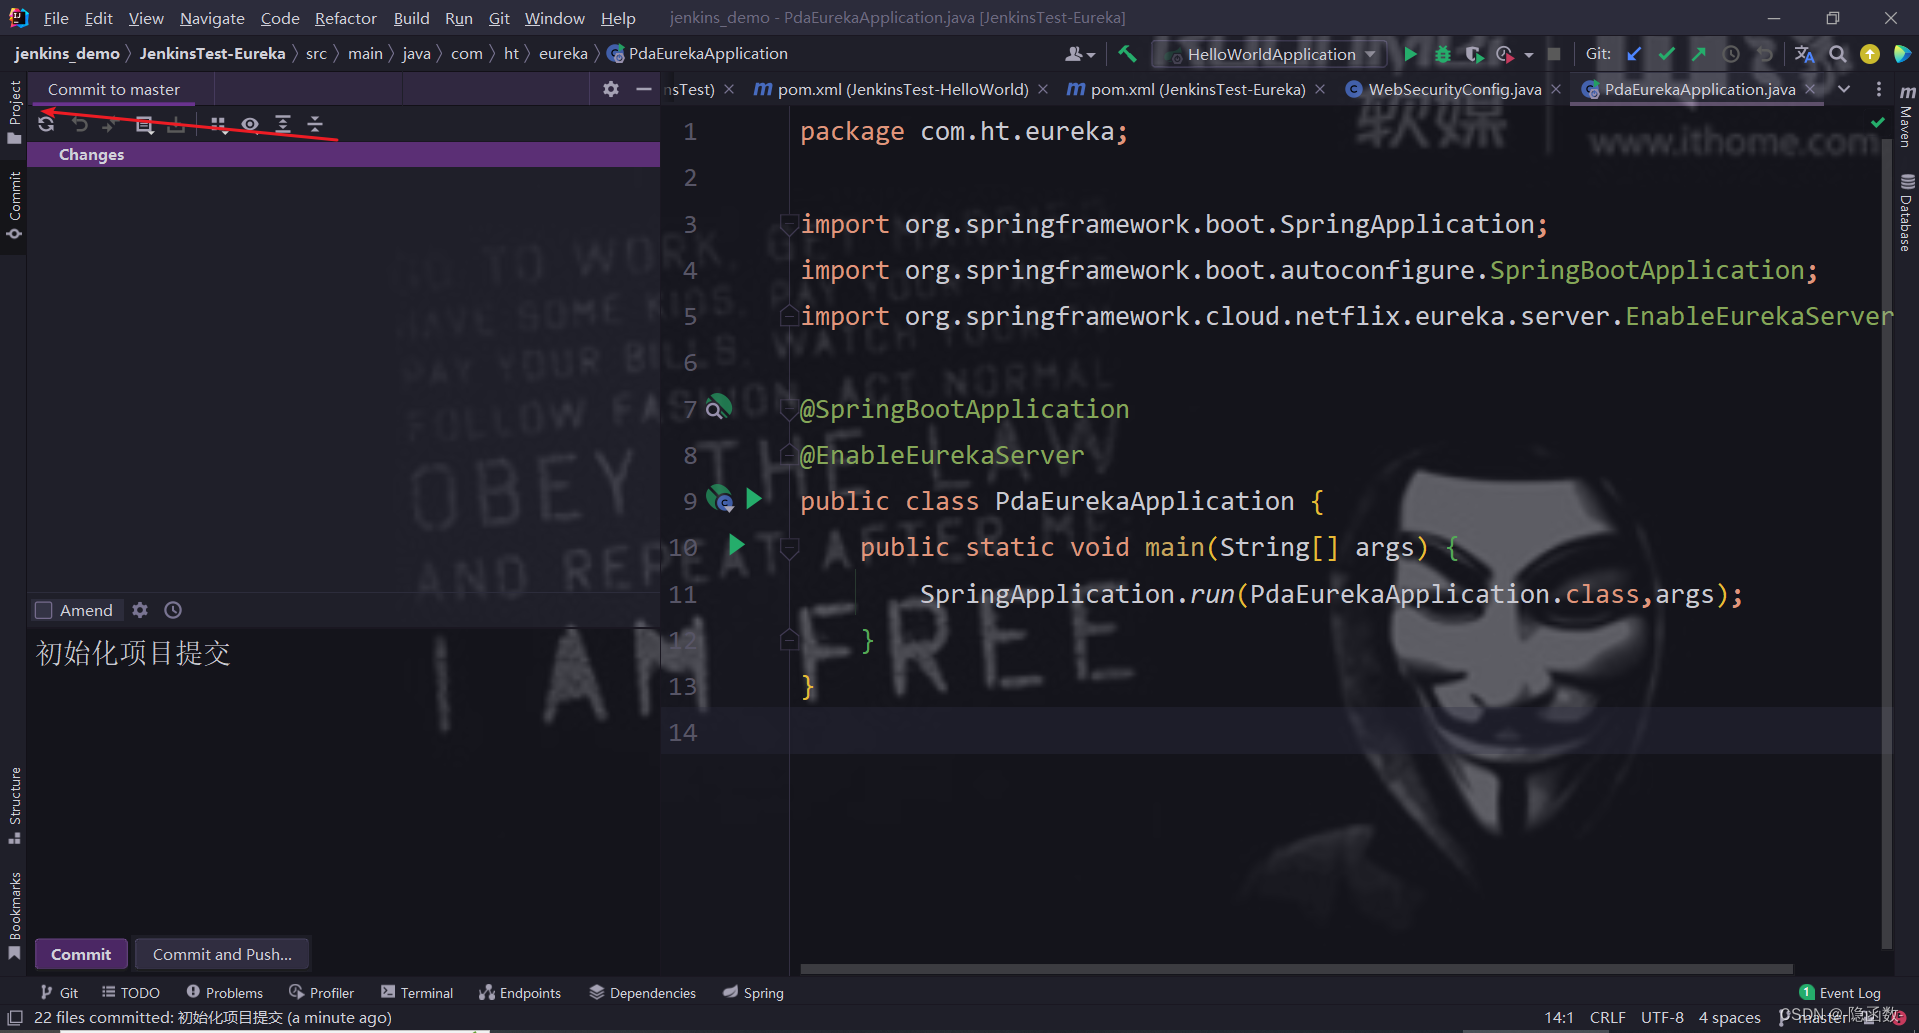Toggle Commit tool window sidebar
Viewport: 1919px width, 1033px height.
tap(14, 205)
